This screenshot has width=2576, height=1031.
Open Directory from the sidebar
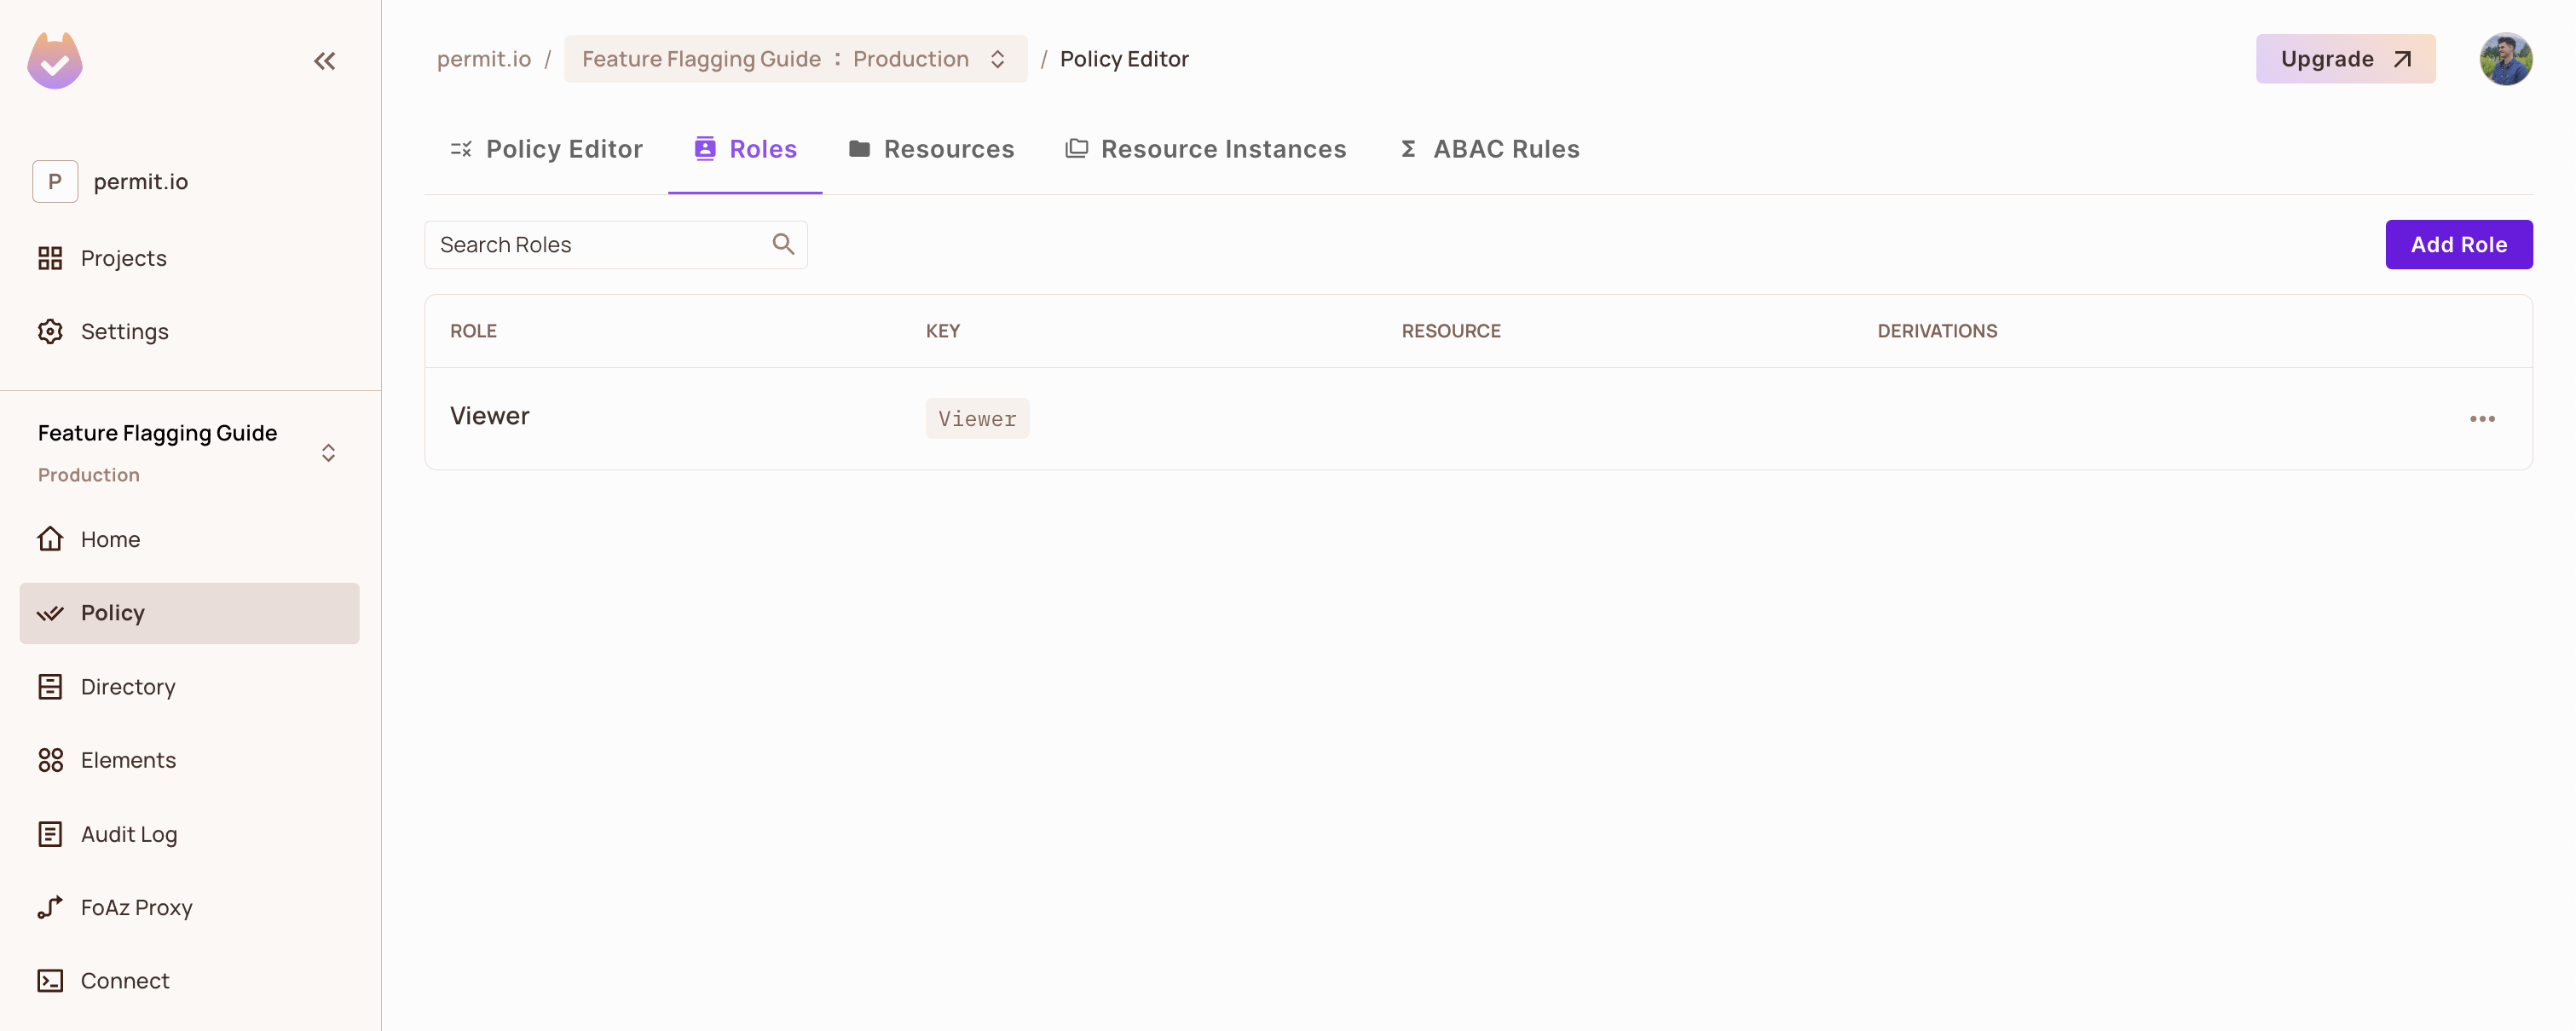click(127, 686)
